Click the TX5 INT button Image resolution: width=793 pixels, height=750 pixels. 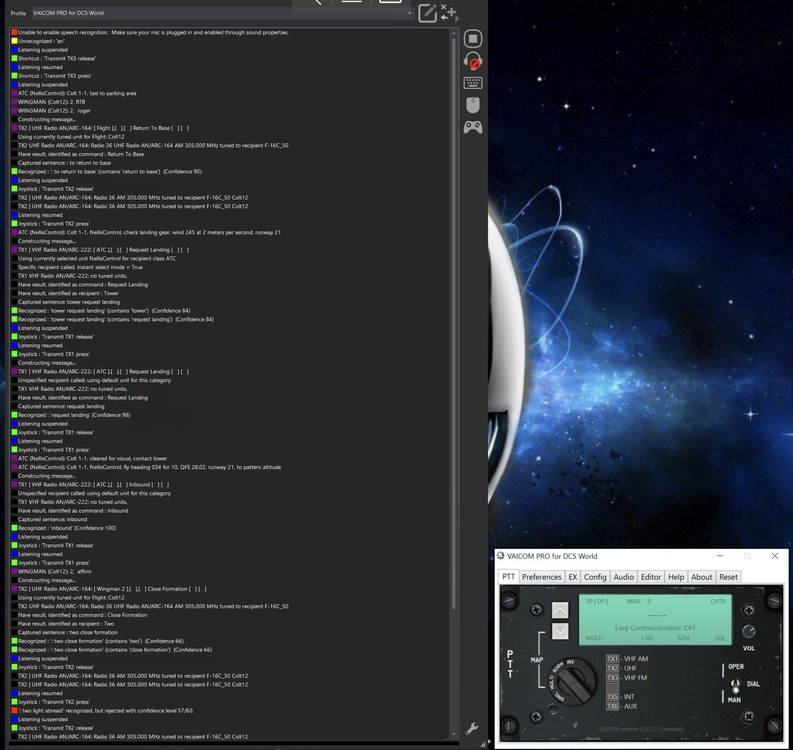click(x=613, y=696)
